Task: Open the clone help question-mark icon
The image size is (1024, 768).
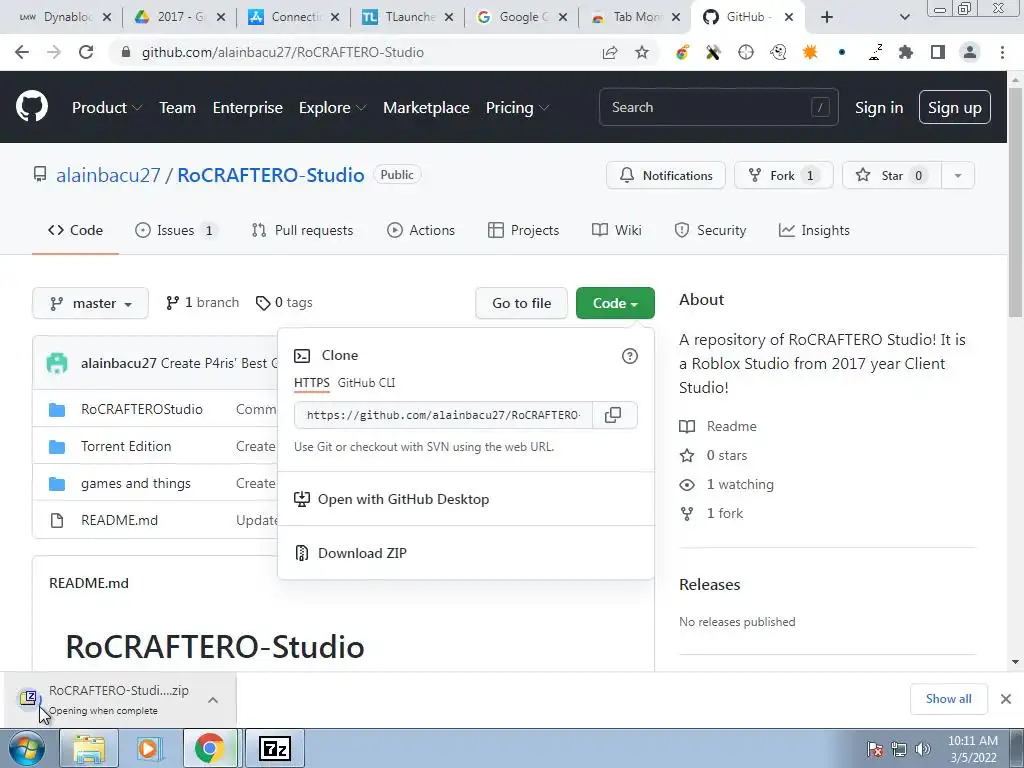Action: tap(630, 356)
